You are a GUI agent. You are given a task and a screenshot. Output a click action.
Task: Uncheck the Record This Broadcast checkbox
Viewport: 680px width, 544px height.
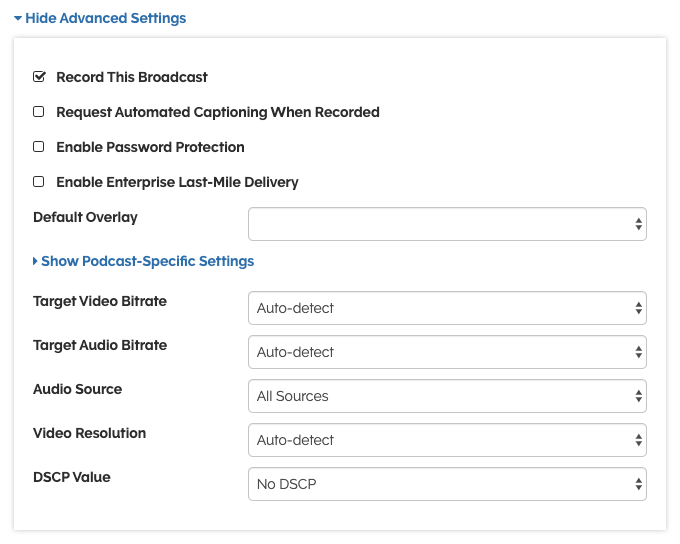pyautogui.click(x=39, y=77)
